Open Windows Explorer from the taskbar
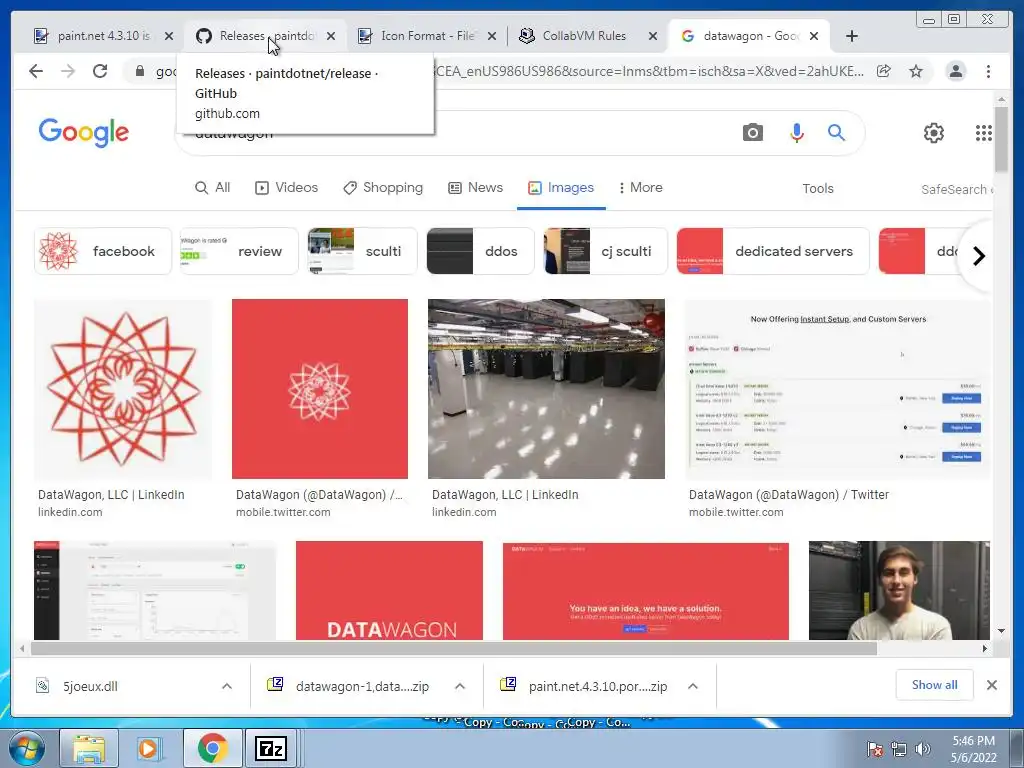The width and height of the screenshot is (1024, 768). tap(89, 748)
